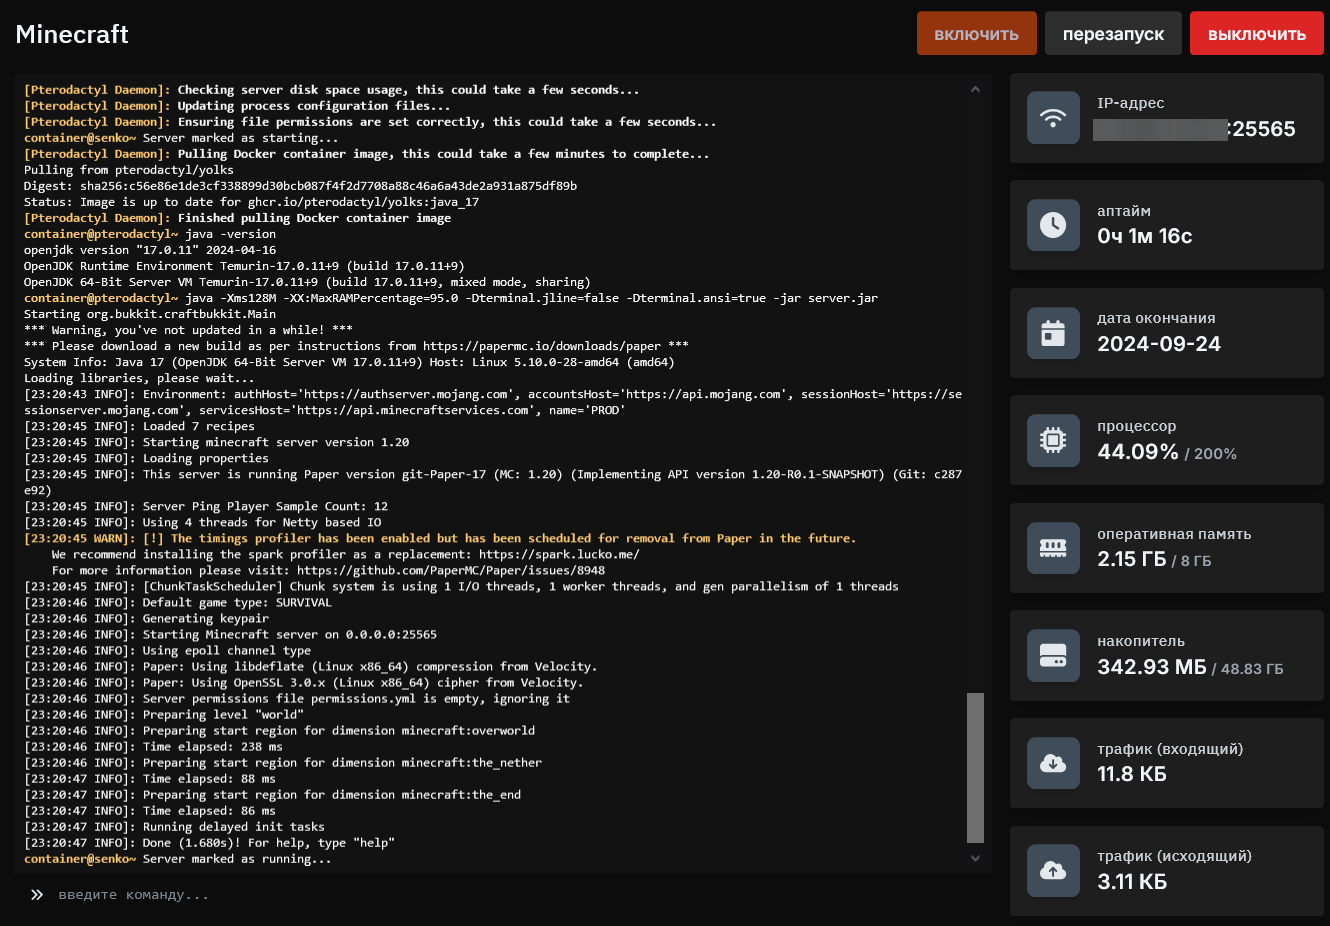Click the 'Default game type: SURVIVAL' line
This screenshot has width=1330, height=926.
pos(178,602)
